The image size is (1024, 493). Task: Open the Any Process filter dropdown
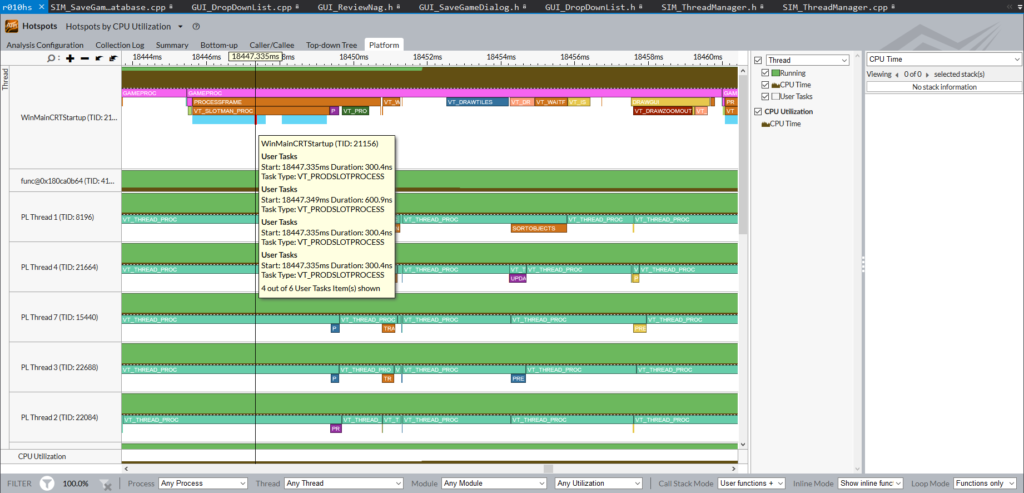point(203,483)
